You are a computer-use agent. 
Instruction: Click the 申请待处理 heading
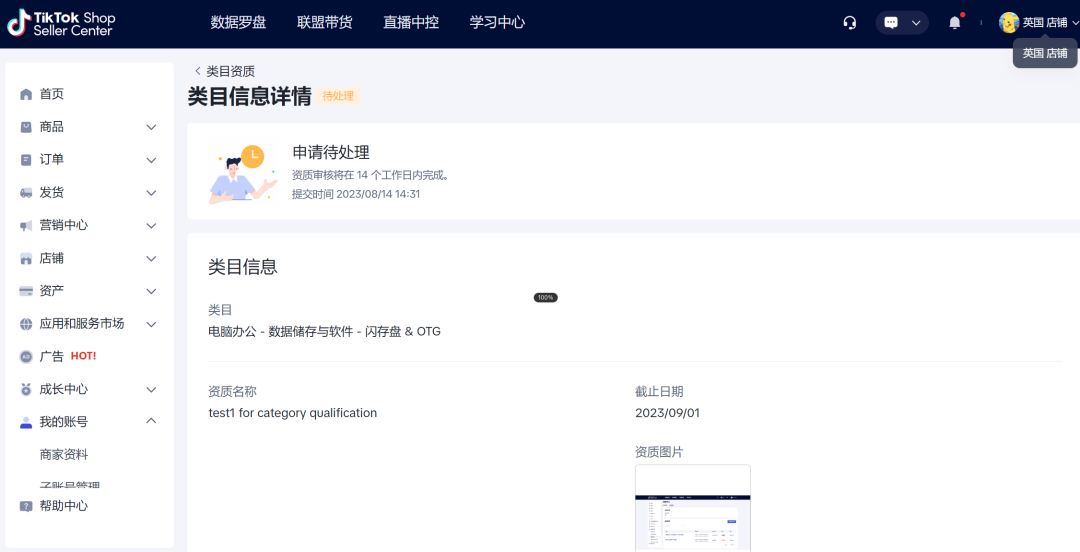[x=331, y=152]
